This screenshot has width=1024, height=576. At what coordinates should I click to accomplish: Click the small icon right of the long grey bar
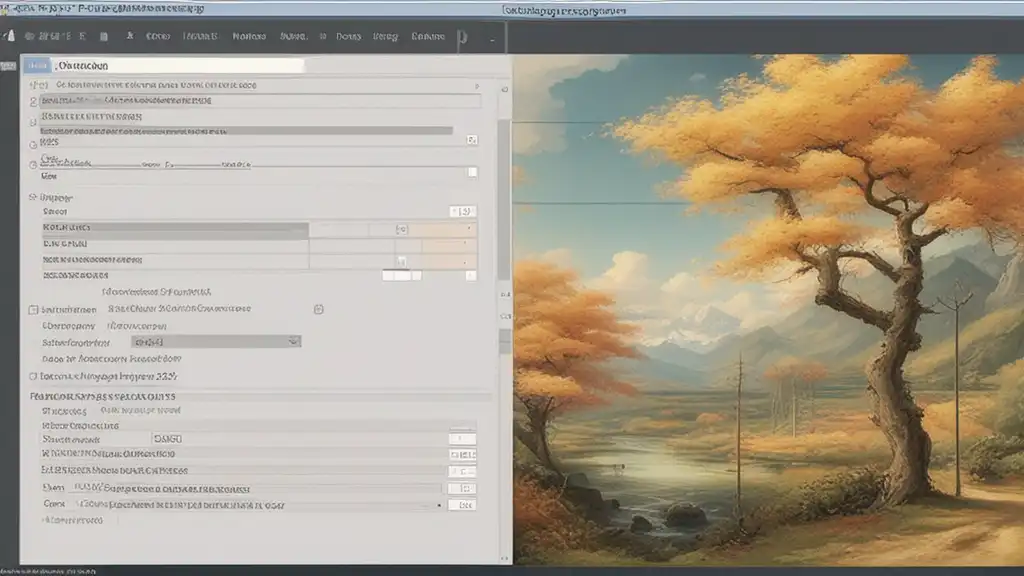pyautogui.click(x=472, y=140)
